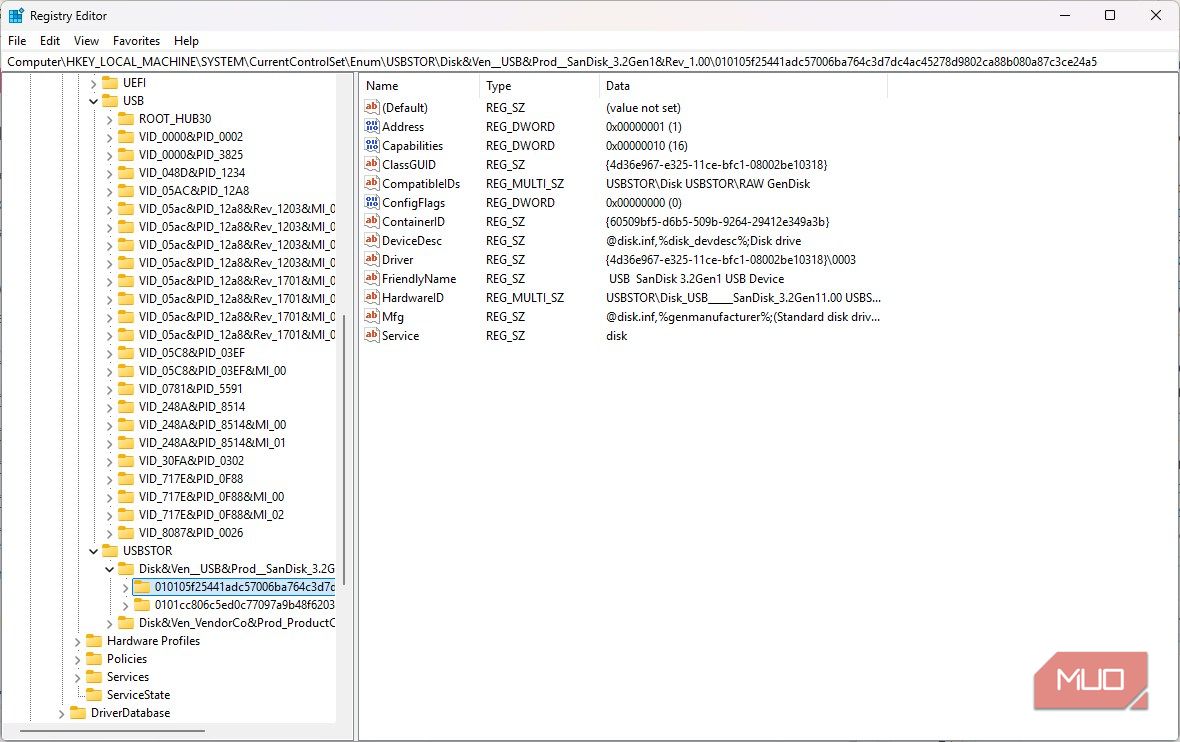This screenshot has height=742, width=1180.
Task: Open the View menu
Action: pyautogui.click(x=86, y=41)
